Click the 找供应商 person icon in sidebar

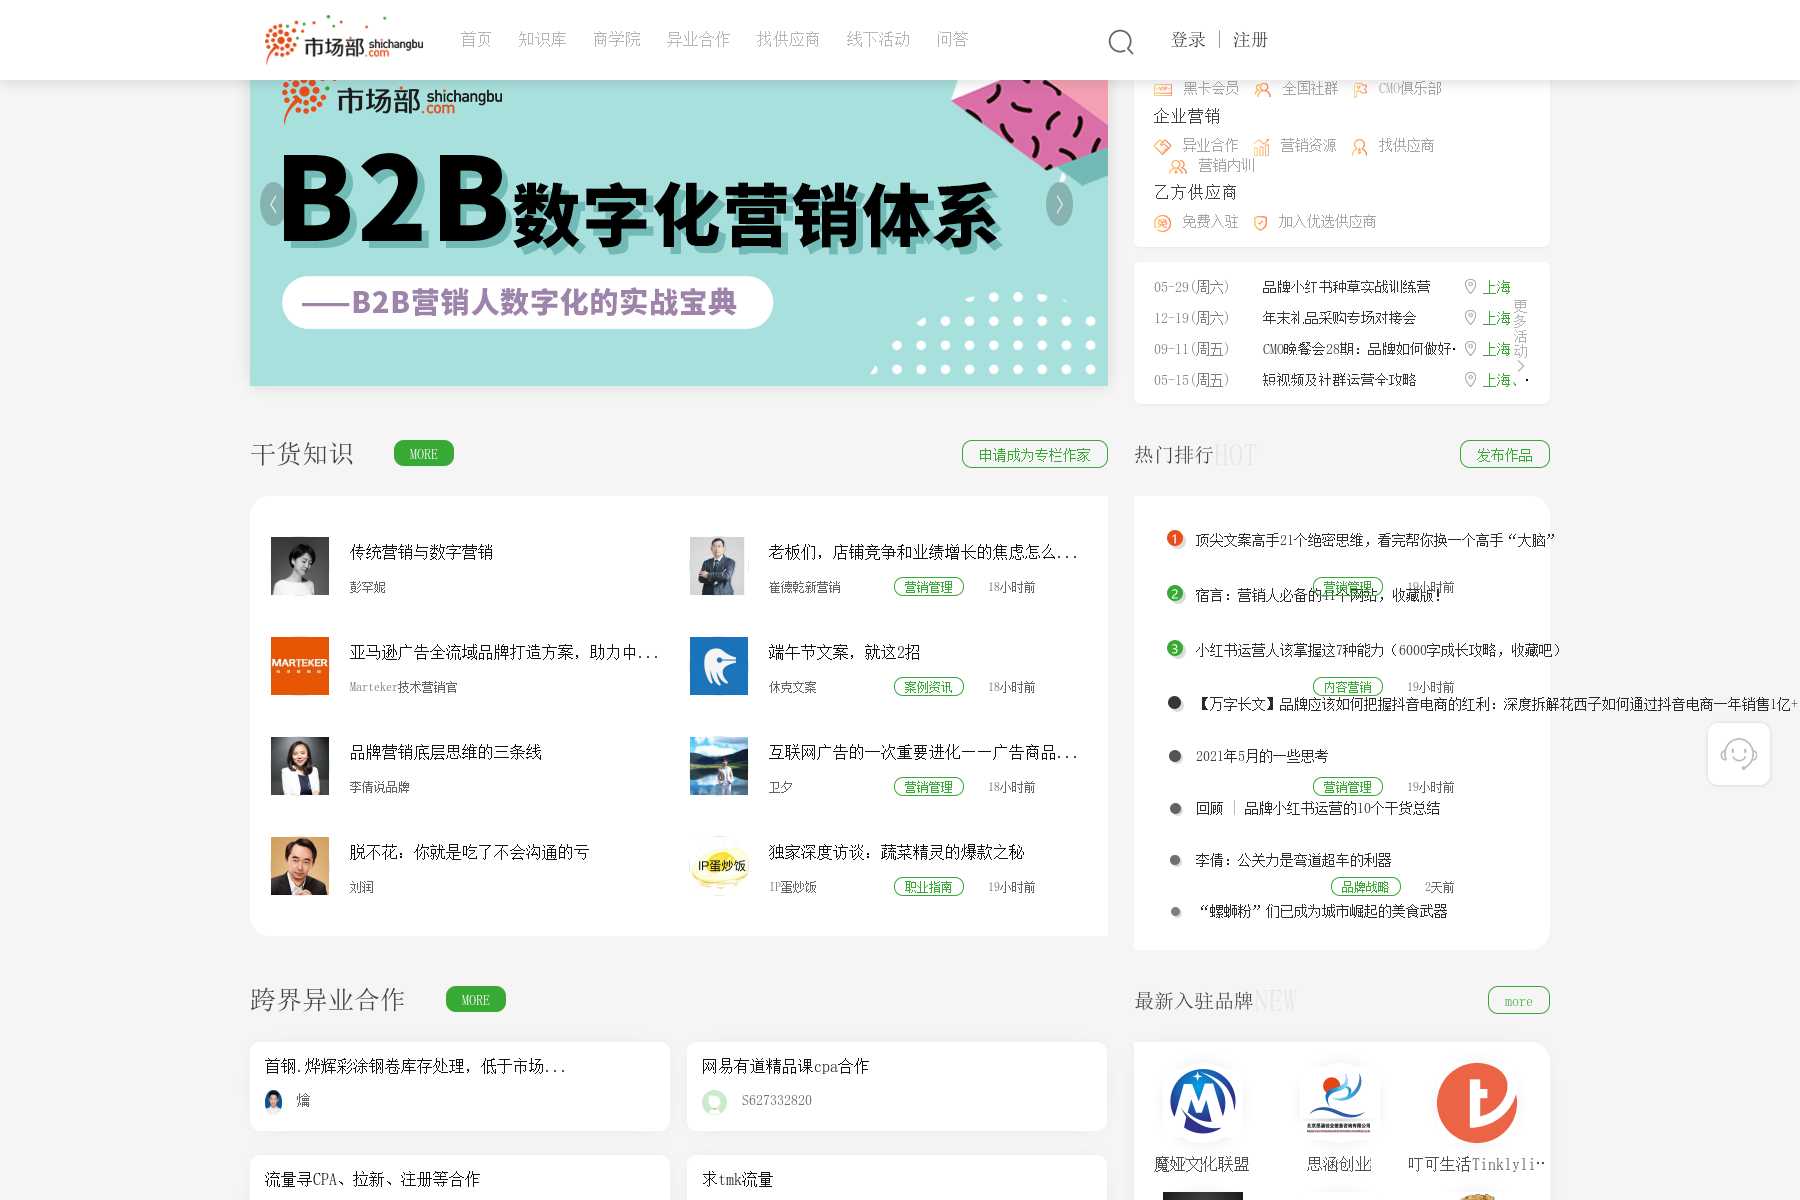pos(1360,147)
